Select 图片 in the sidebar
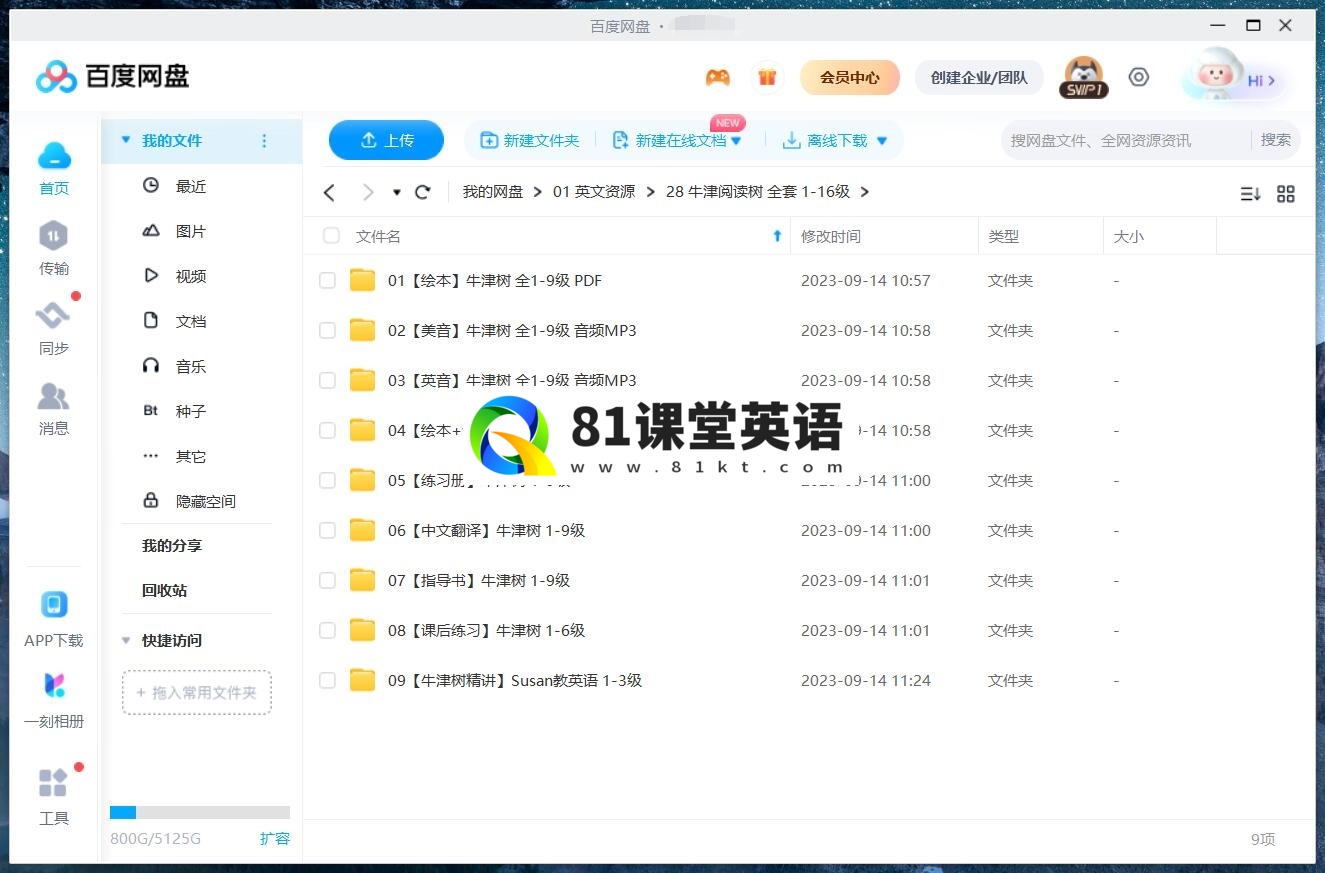 pyautogui.click(x=190, y=231)
